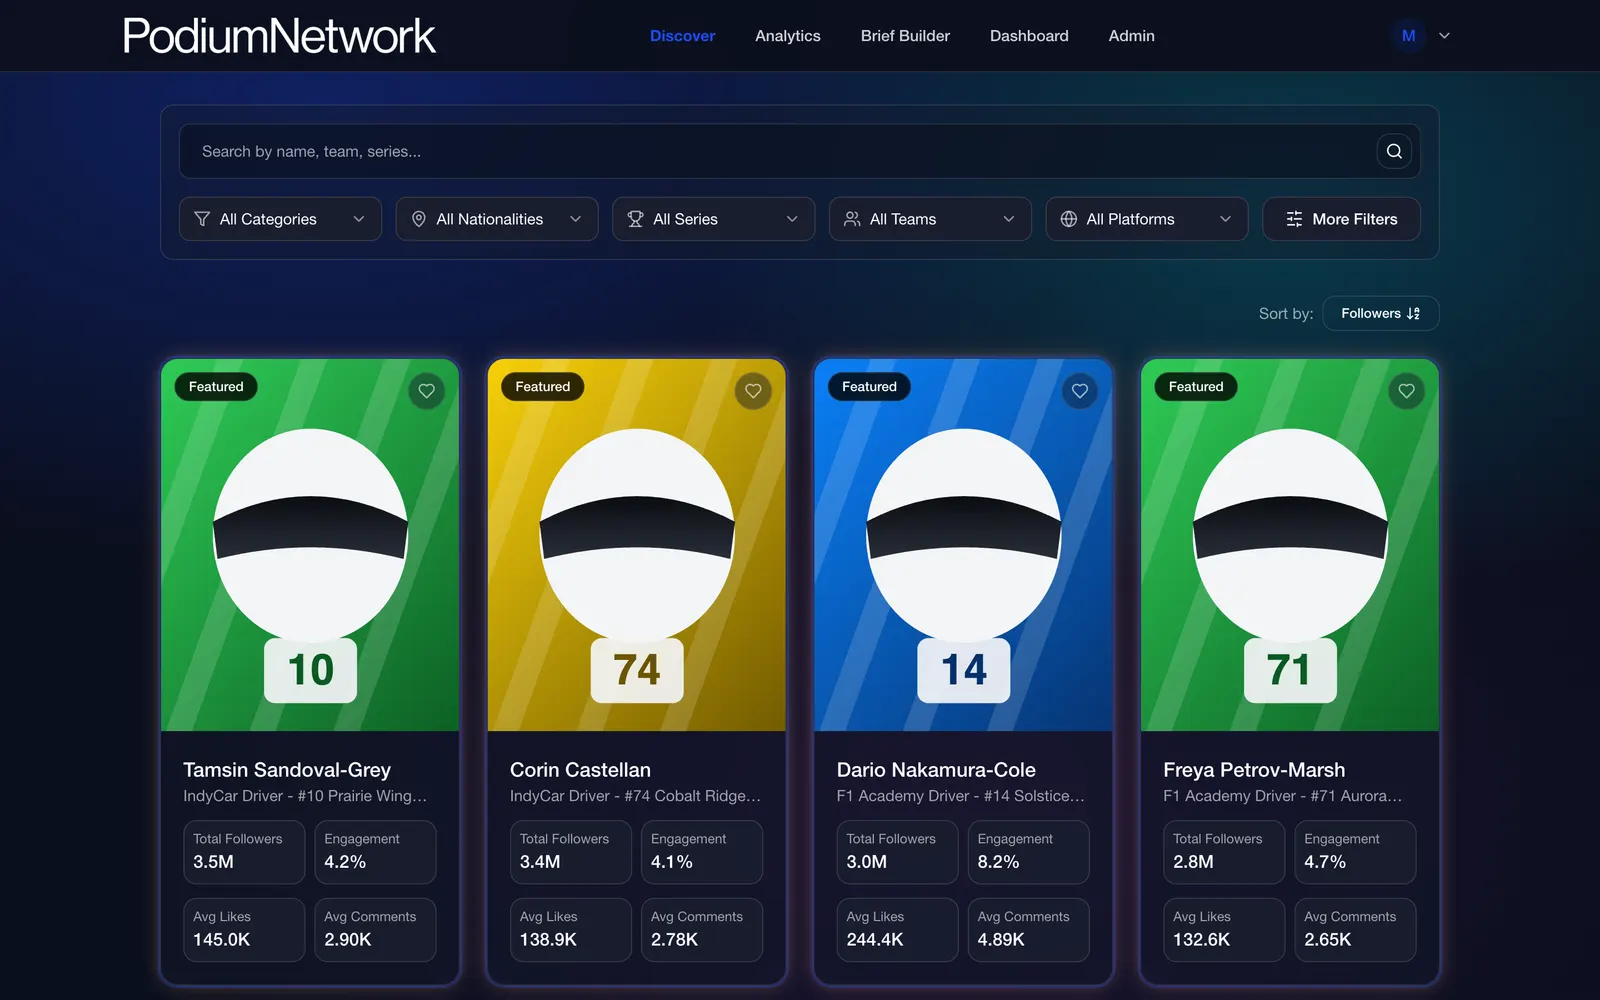The width and height of the screenshot is (1600, 1000).
Task: Select Freya Petrov-Marsh's 132.6K Avg Likes stat
Action: click(x=1224, y=930)
